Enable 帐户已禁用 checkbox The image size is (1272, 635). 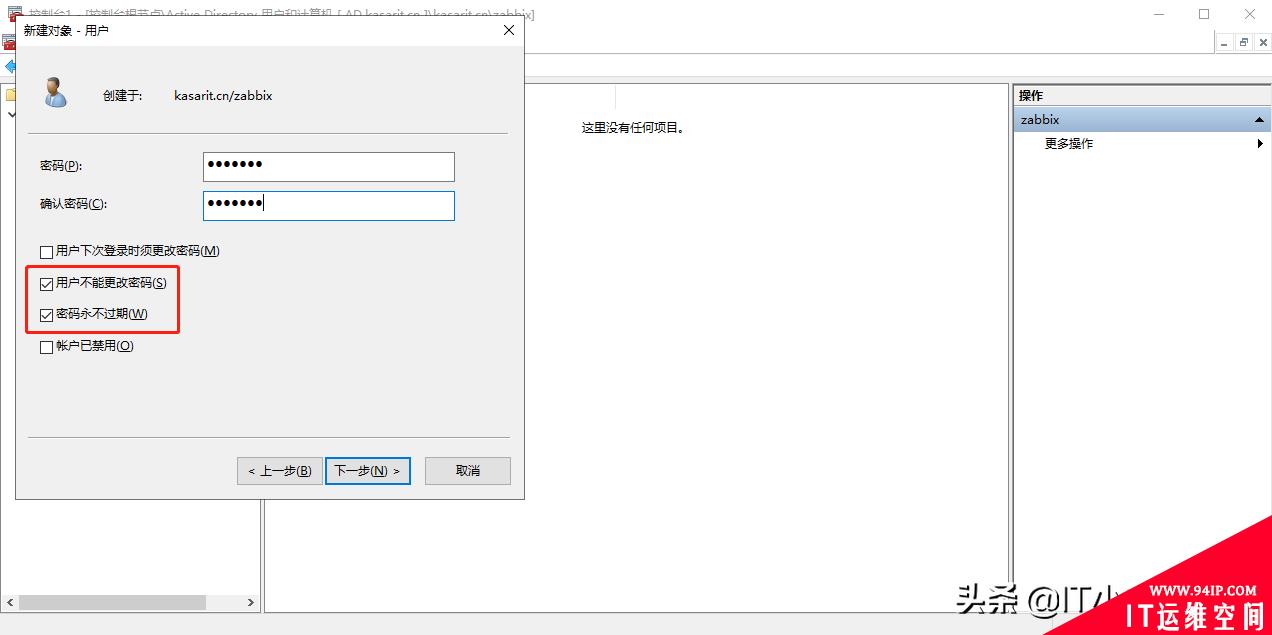pyautogui.click(x=46, y=347)
